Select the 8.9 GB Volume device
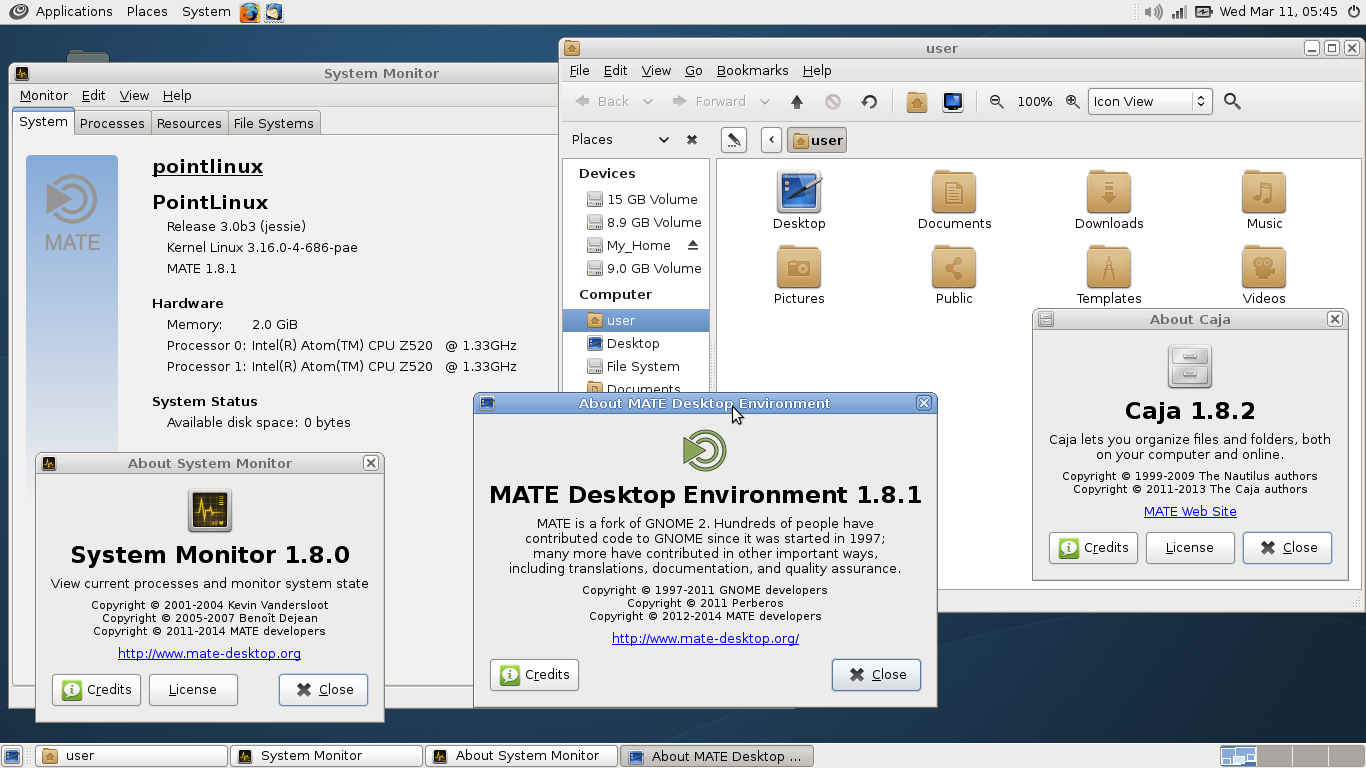 pyautogui.click(x=635, y=222)
